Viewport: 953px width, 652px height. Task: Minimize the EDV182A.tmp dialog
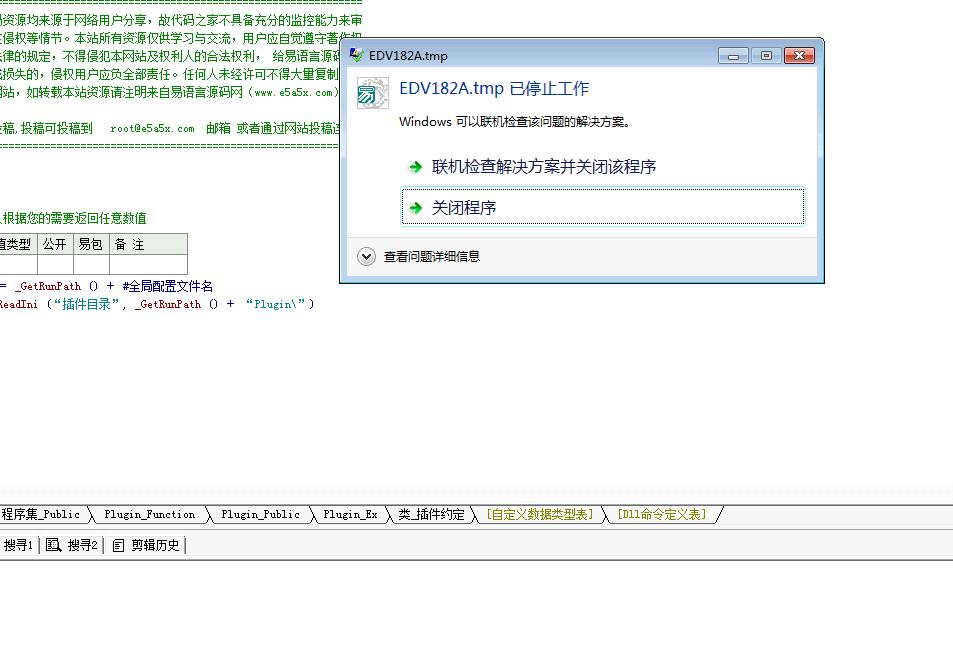(x=733, y=55)
